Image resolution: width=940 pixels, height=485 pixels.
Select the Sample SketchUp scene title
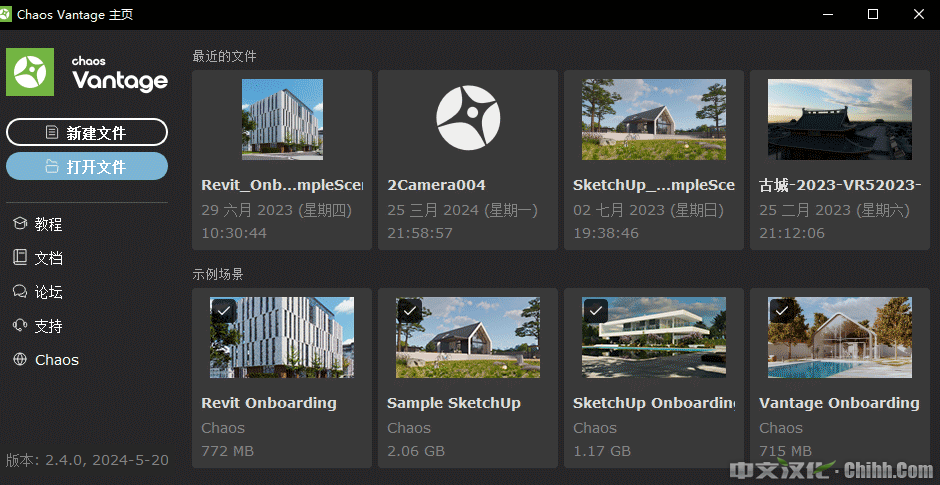pos(453,403)
